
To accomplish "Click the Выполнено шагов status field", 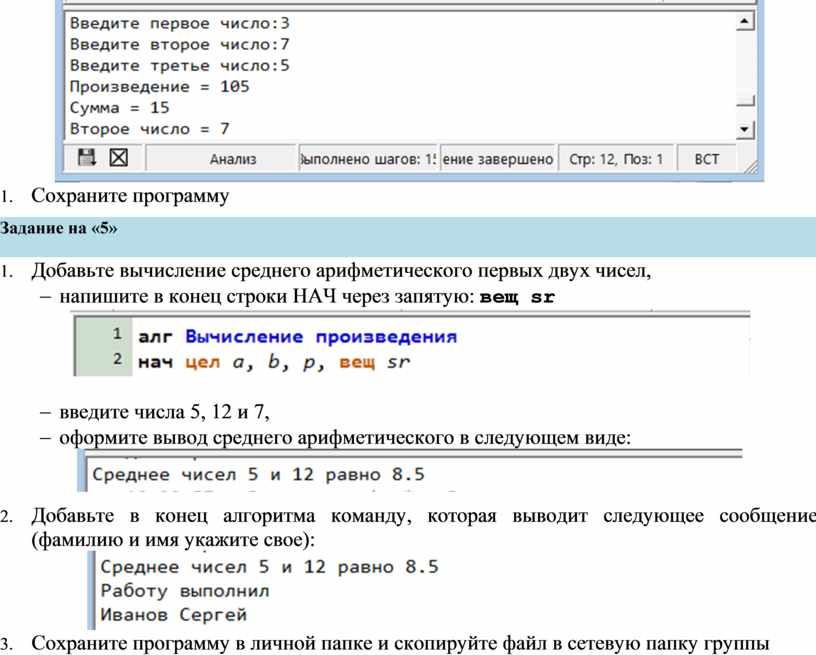I will coord(368,159).
